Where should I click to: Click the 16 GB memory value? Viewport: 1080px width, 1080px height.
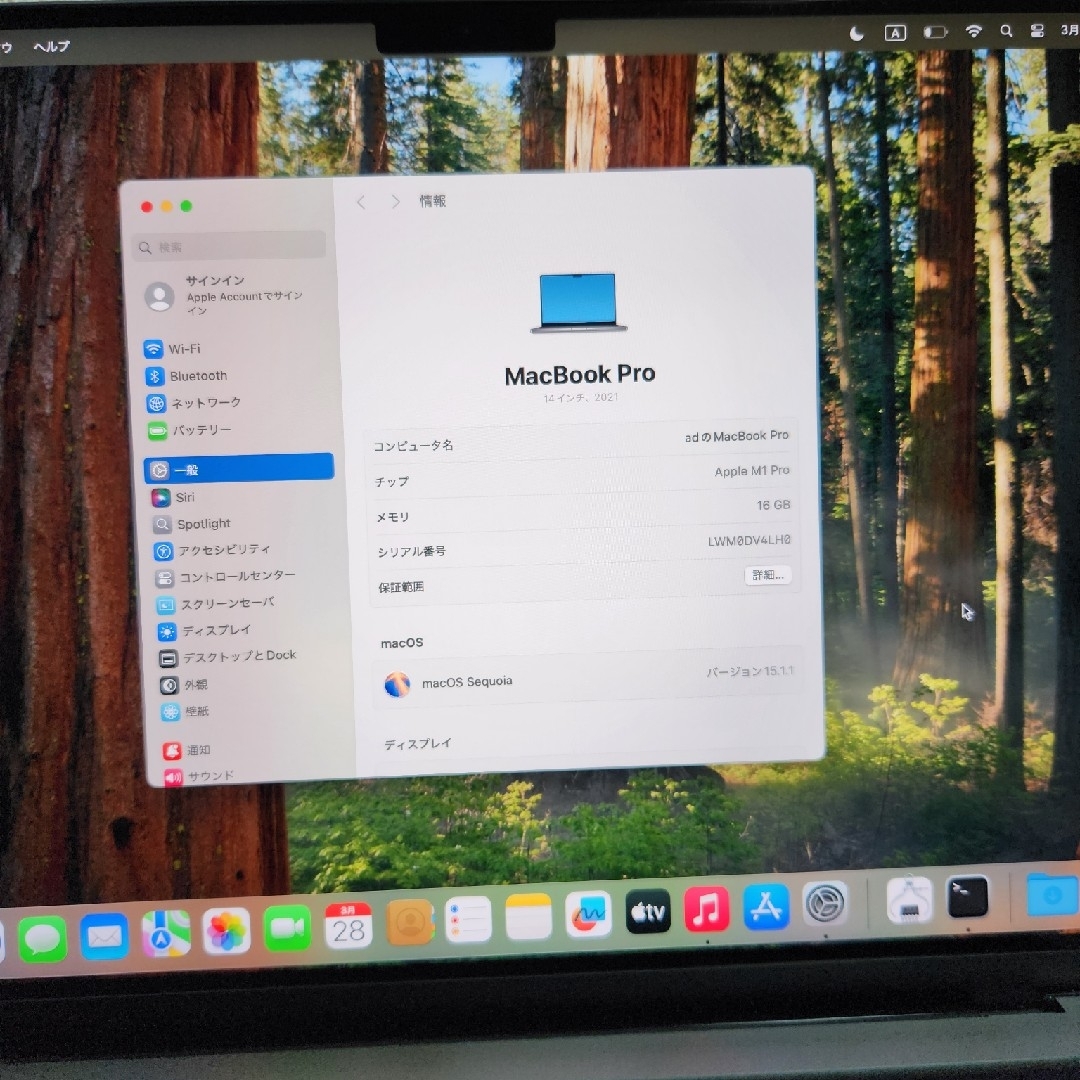pos(773,505)
